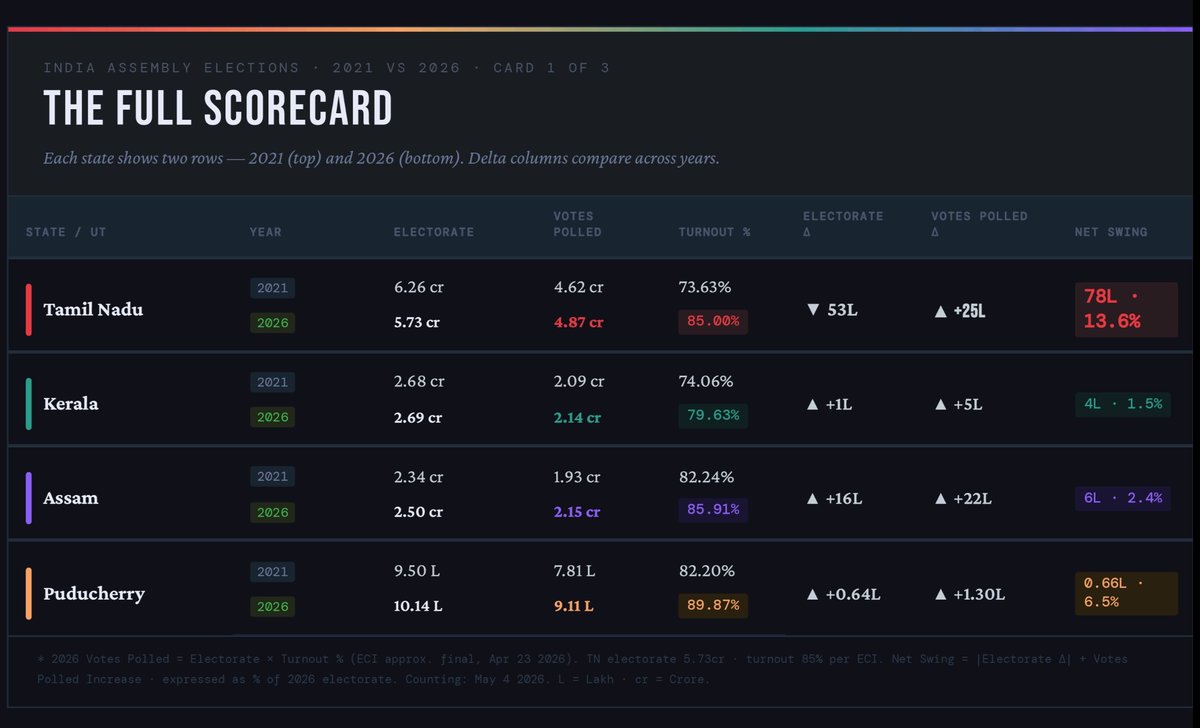Viewport: 1200px width, 728px height.
Task: Click the 85.91% turnout badge
Action: (x=713, y=510)
